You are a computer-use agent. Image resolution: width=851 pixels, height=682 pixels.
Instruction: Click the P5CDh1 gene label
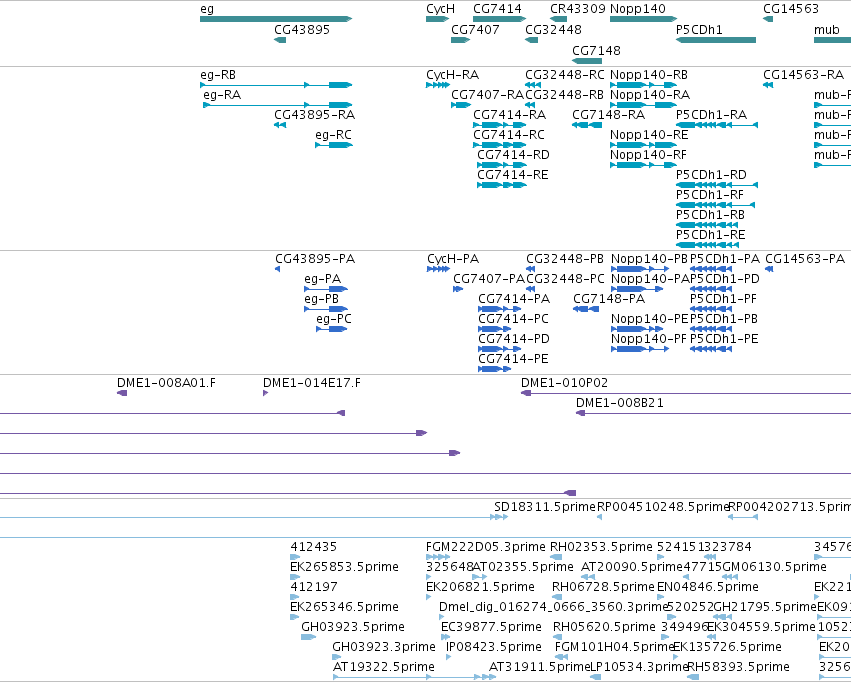click(699, 30)
